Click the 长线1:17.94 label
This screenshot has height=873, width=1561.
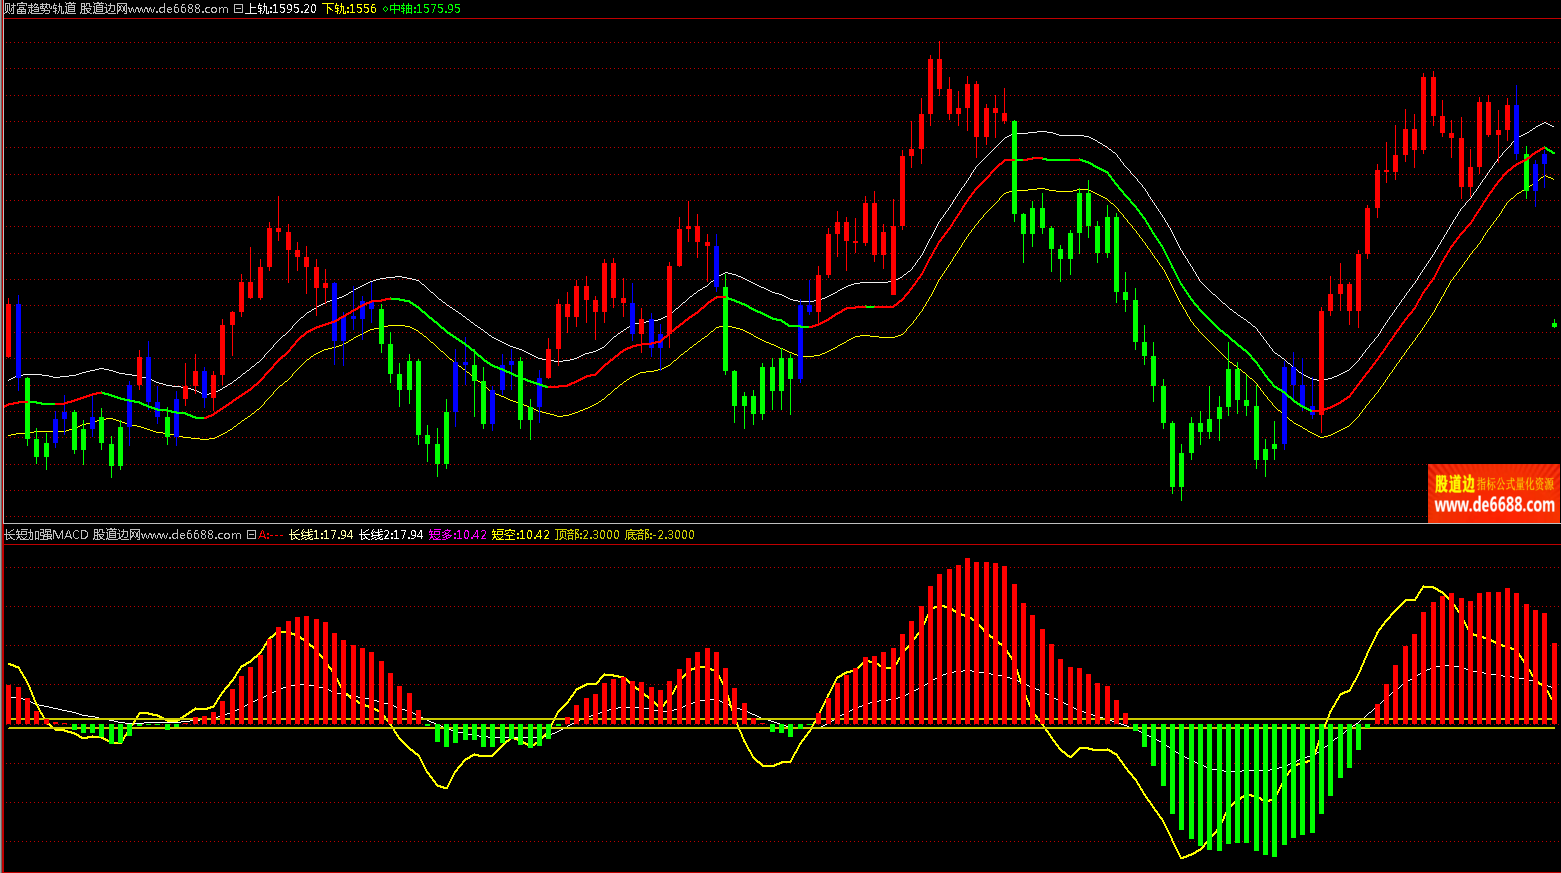click(x=320, y=535)
